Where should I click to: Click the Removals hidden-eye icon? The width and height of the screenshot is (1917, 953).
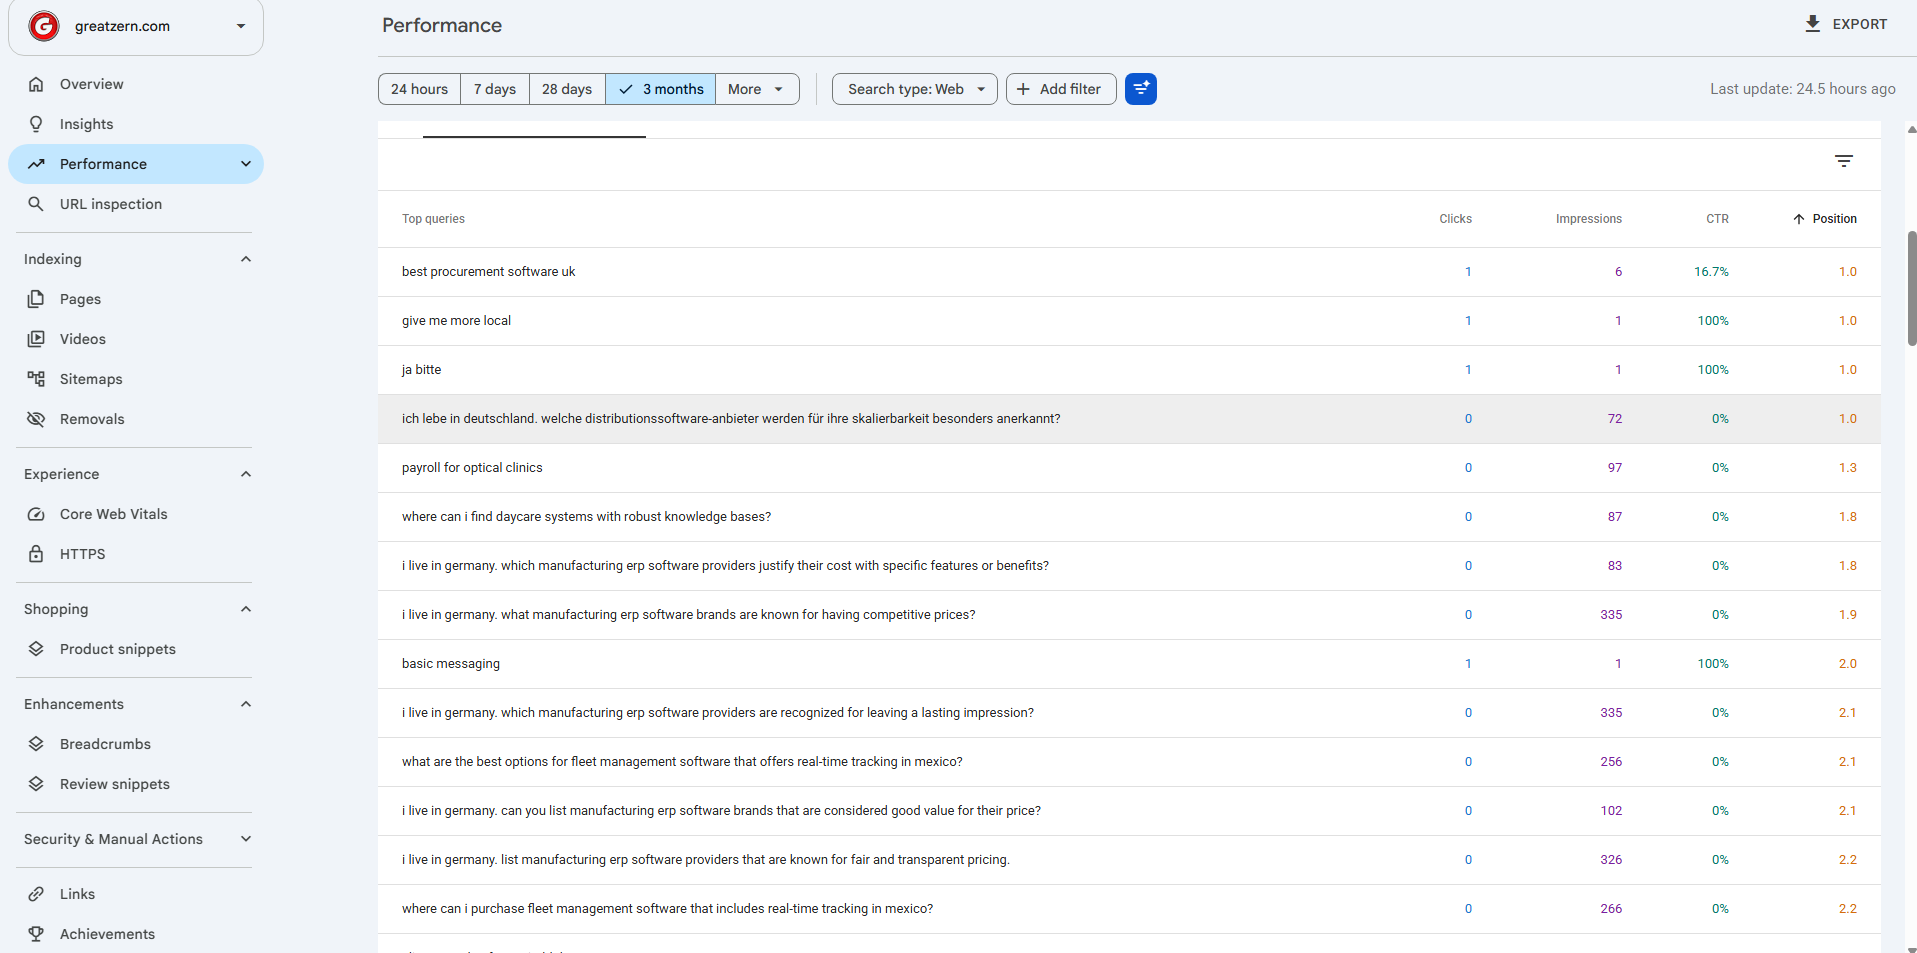[36, 419]
